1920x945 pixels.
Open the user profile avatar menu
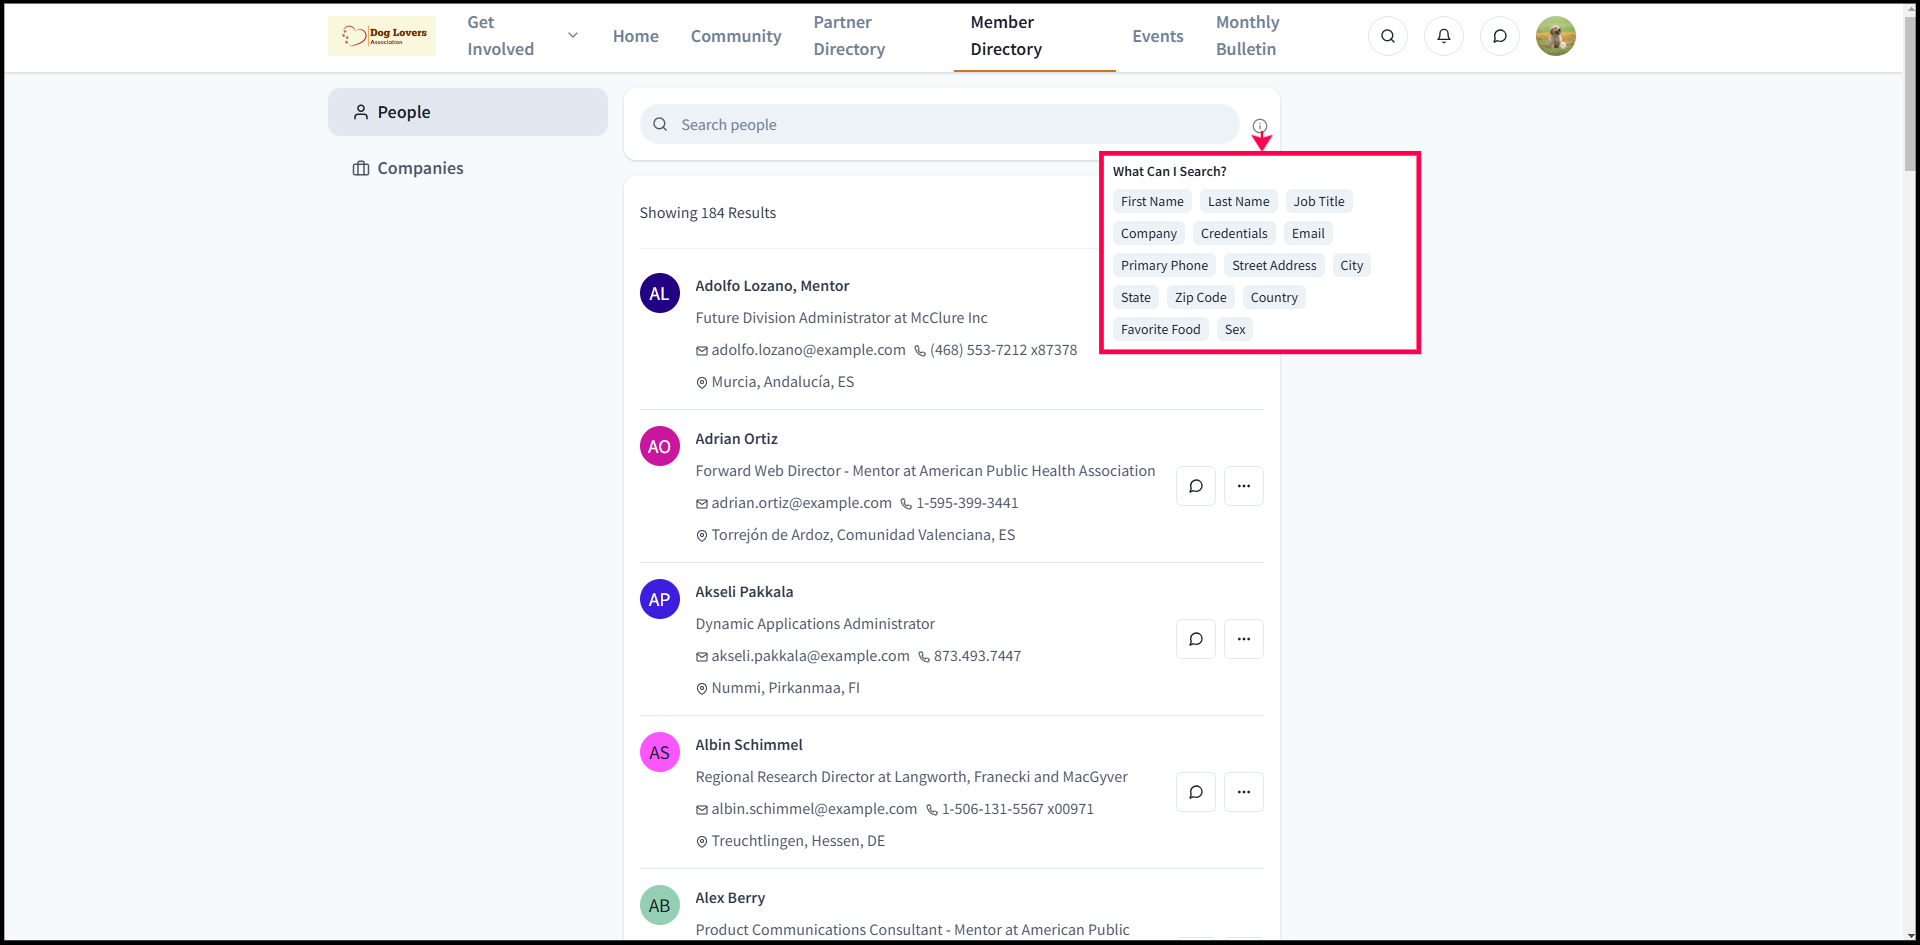(1556, 36)
